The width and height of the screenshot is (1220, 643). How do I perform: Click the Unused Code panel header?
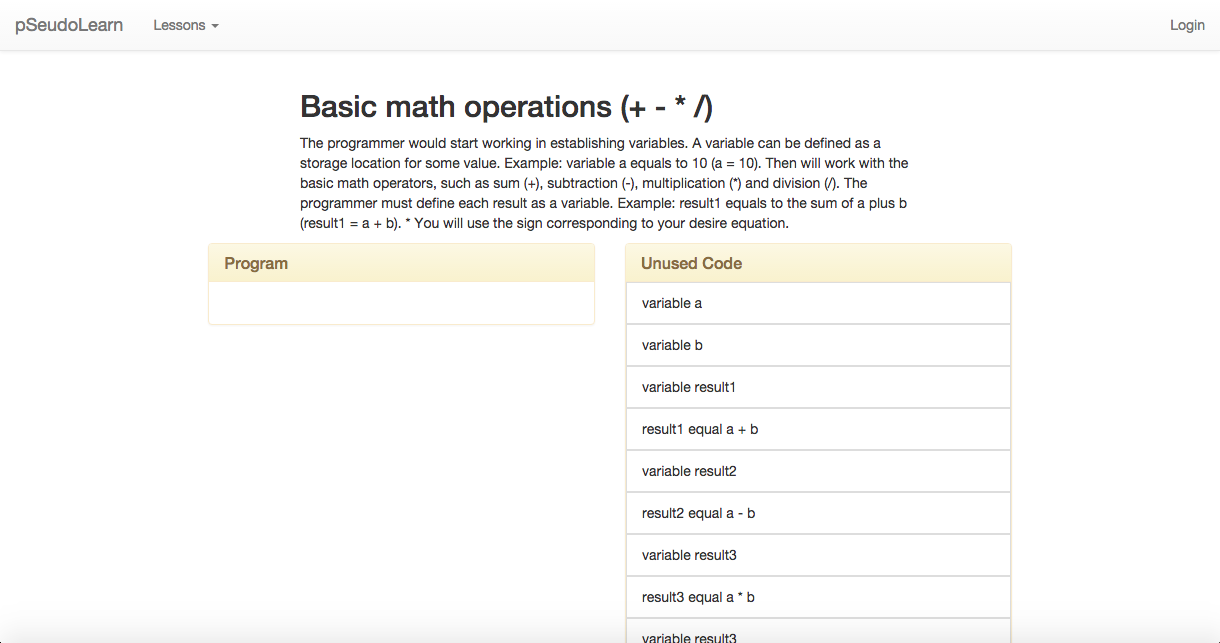(818, 263)
